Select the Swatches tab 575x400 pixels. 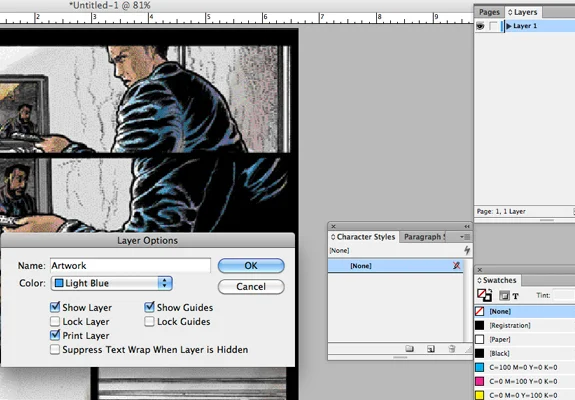point(499,280)
